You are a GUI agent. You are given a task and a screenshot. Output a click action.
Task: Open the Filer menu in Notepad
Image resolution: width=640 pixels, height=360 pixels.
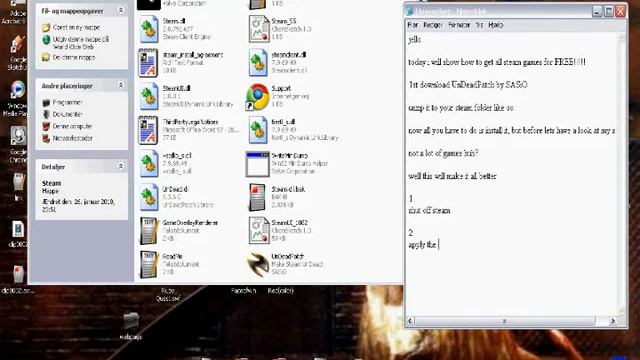[413, 25]
